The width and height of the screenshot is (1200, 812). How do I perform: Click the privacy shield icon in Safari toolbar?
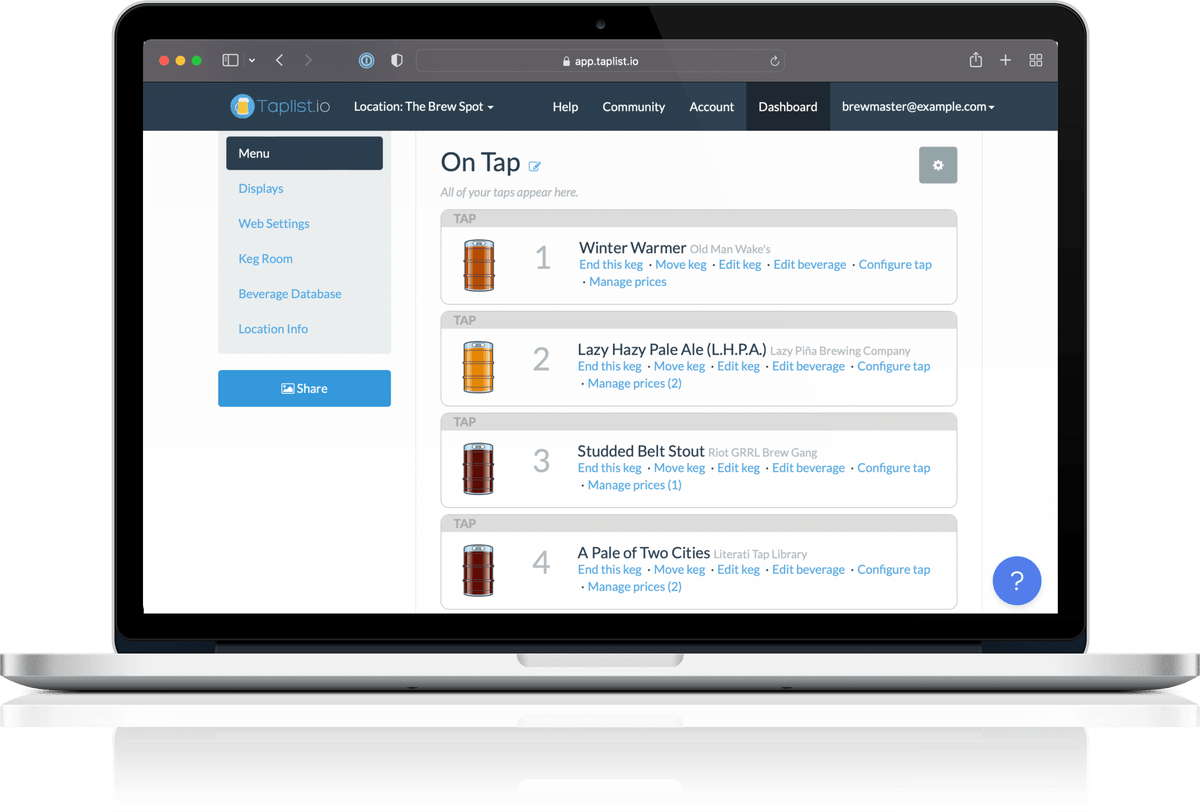[x=396, y=60]
